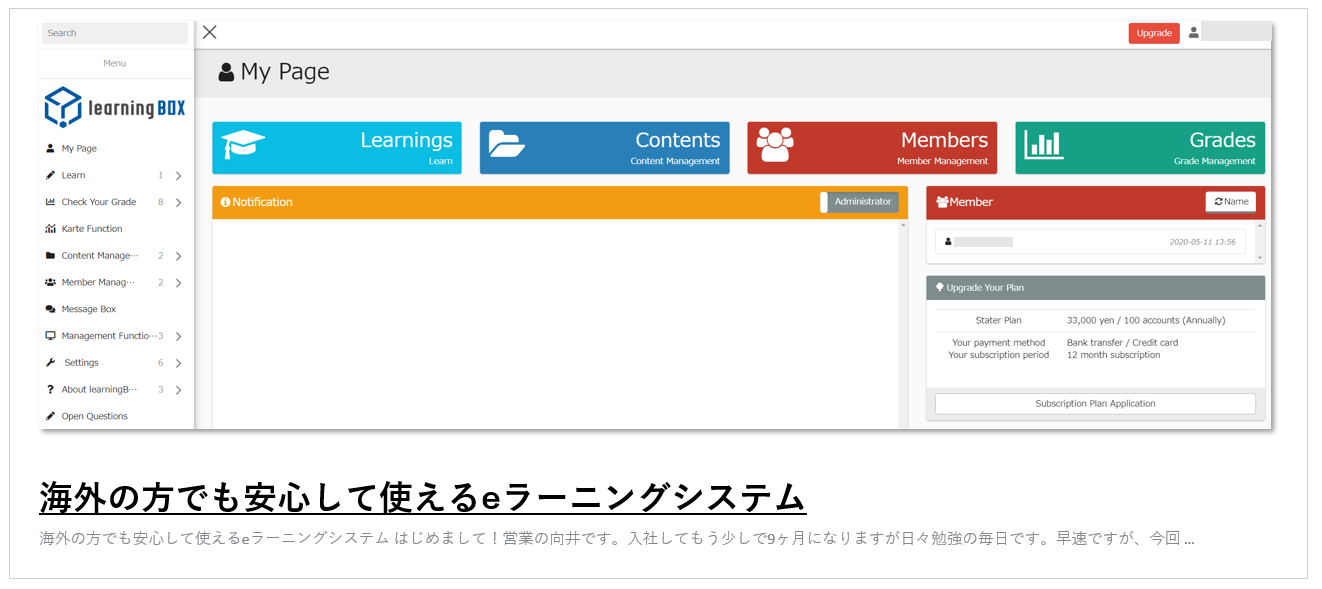Viewport: 1322px width, 589px height.
Task: Open Message Box from the sidebar
Action: 88,309
